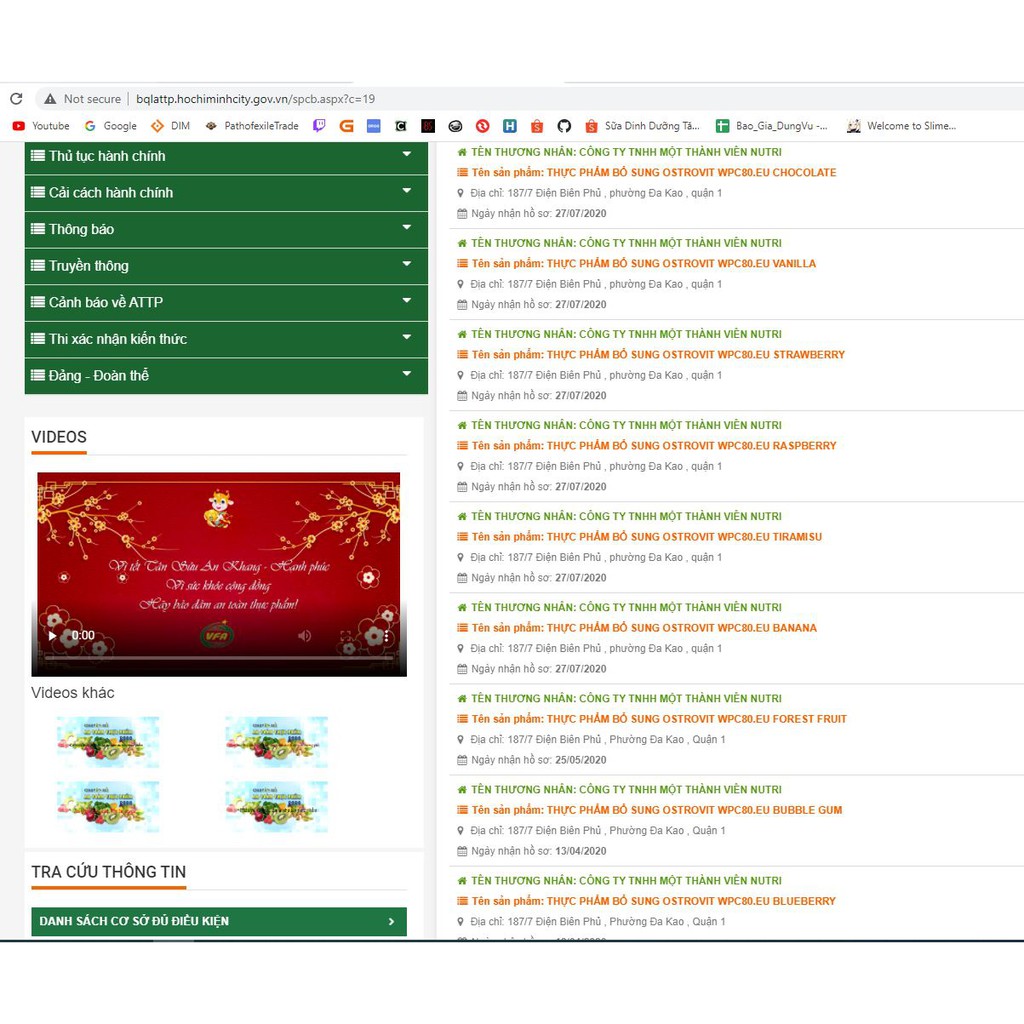Open the DIM bookmark
The image size is (1024, 1024).
[x=170, y=126]
